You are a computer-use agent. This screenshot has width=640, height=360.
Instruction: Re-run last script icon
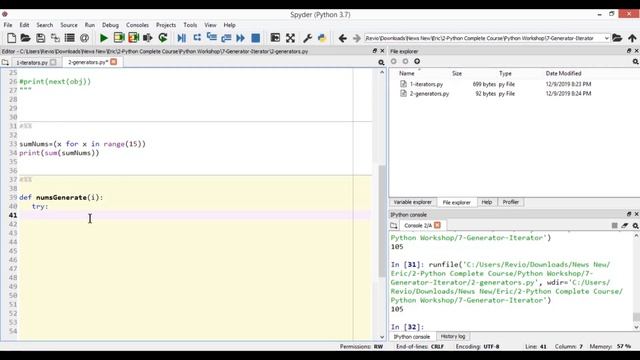pos(163,38)
